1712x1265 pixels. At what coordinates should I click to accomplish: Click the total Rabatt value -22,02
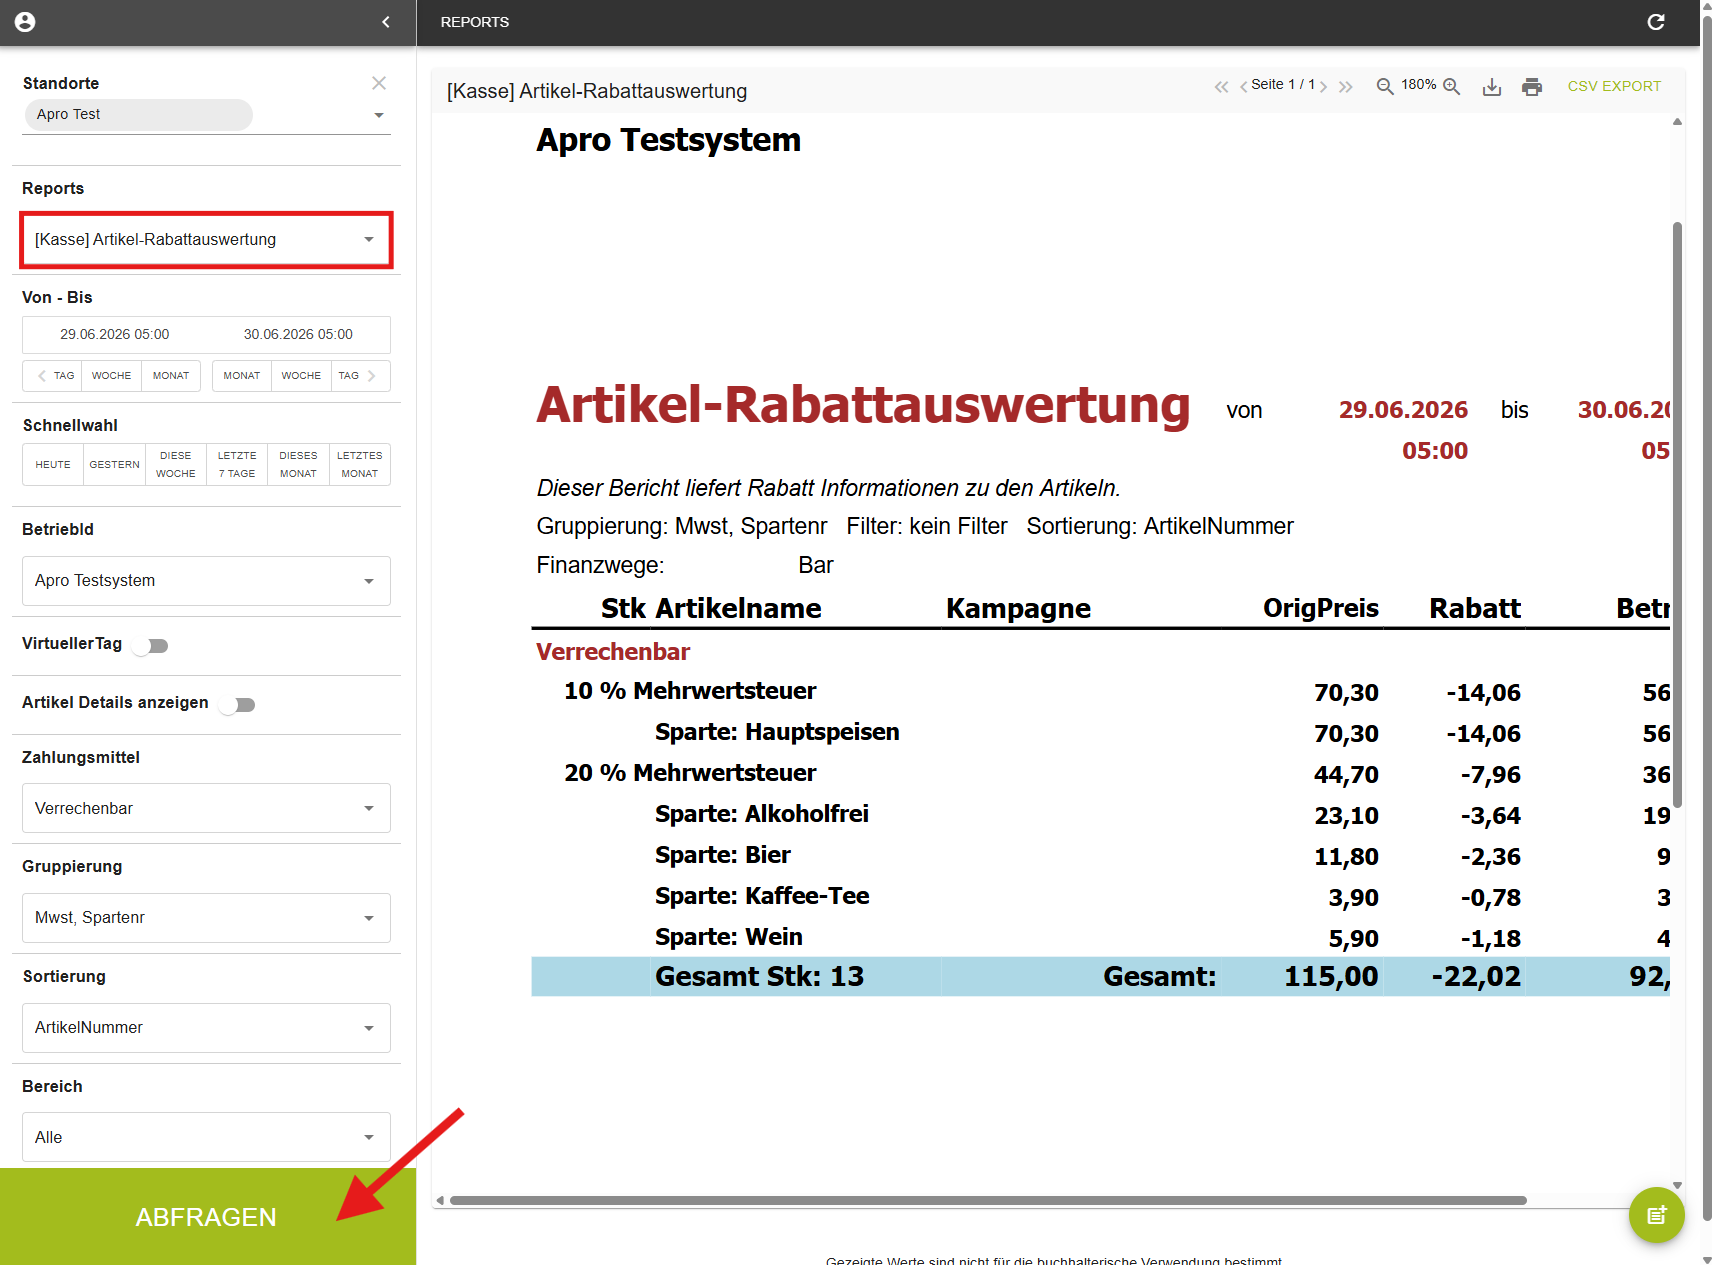tap(1476, 977)
